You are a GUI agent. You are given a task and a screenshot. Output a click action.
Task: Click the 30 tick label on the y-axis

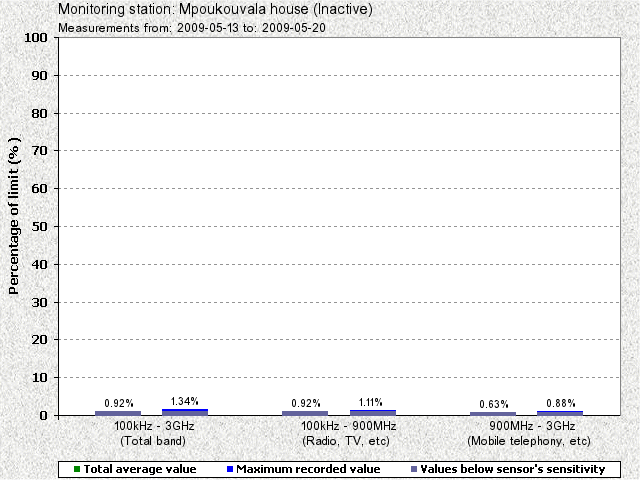(x=40, y=302)
